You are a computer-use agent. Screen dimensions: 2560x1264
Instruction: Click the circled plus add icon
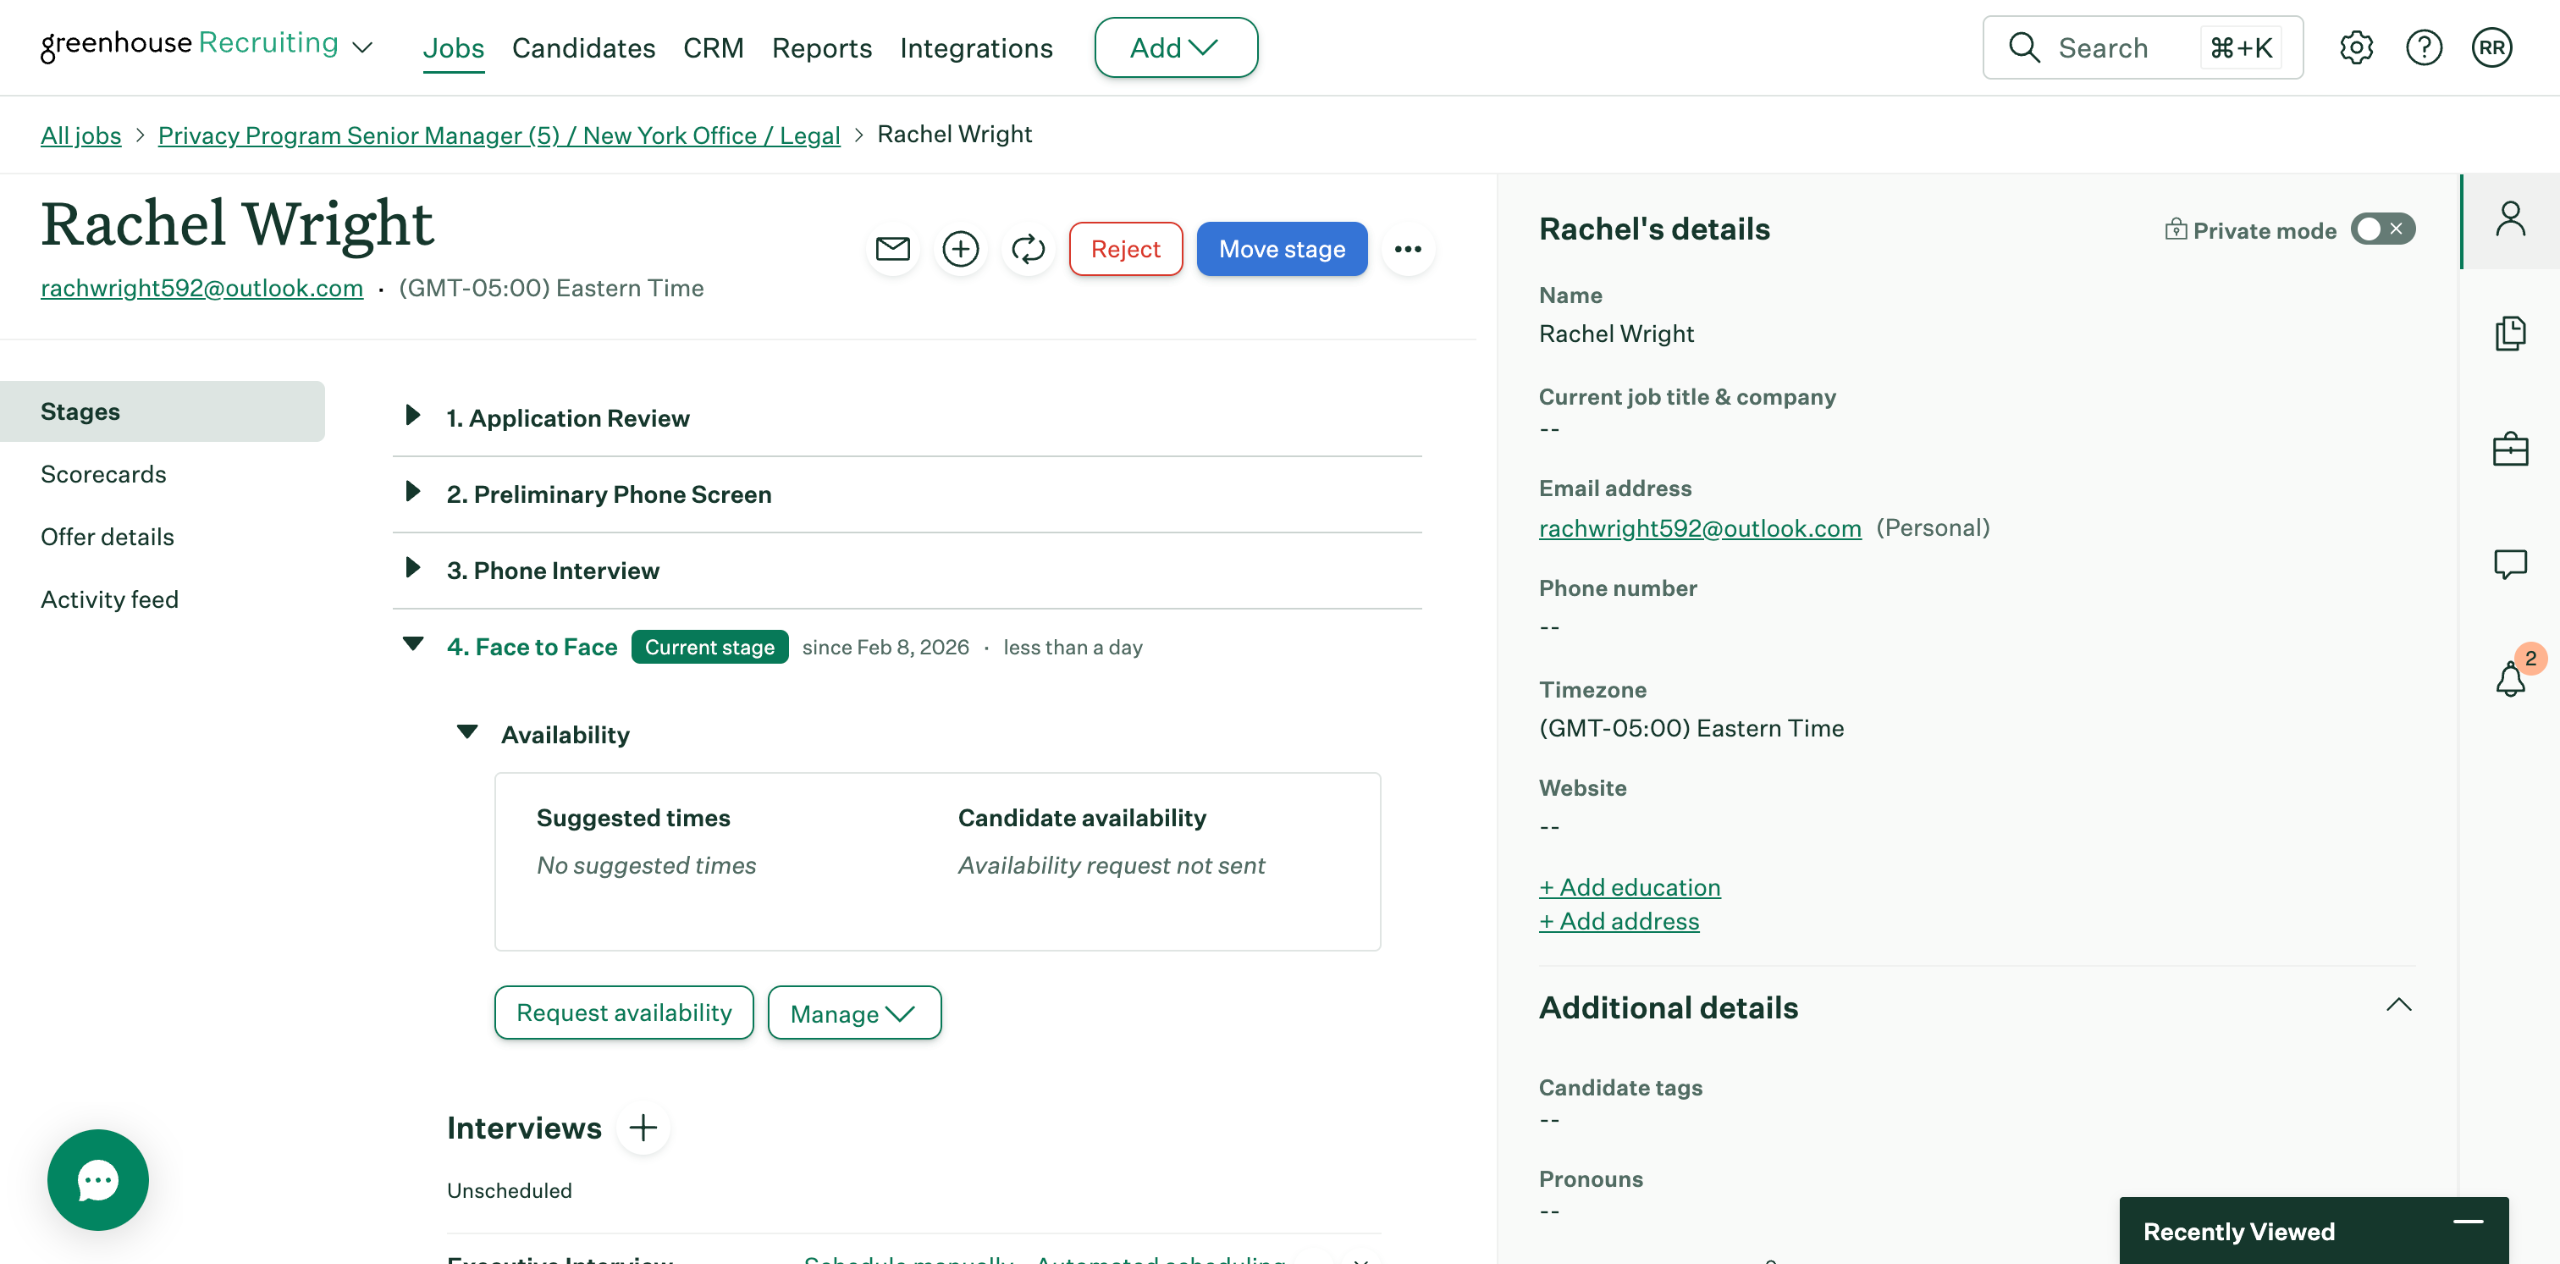coord(960,249)
